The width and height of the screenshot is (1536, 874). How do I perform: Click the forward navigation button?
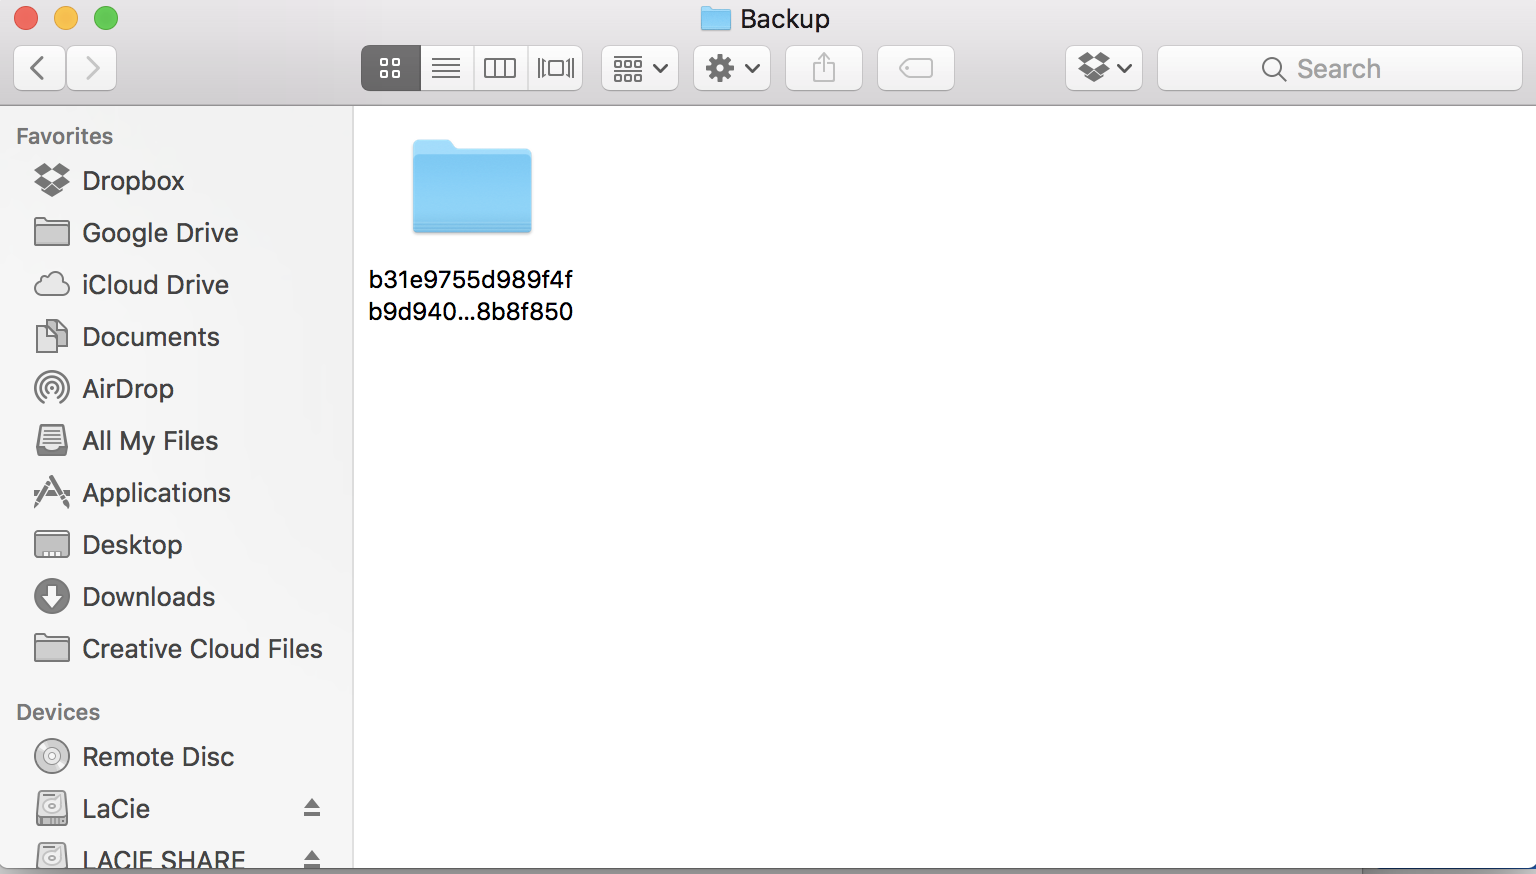tap(91, 68)
